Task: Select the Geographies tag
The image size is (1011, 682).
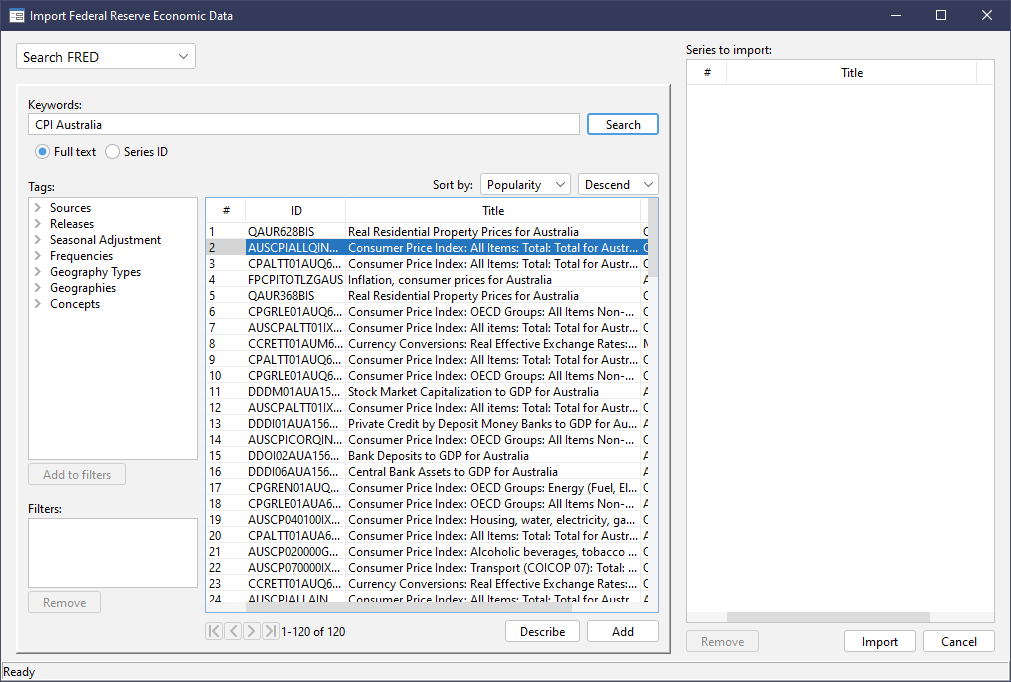Action: pos(83,287)
